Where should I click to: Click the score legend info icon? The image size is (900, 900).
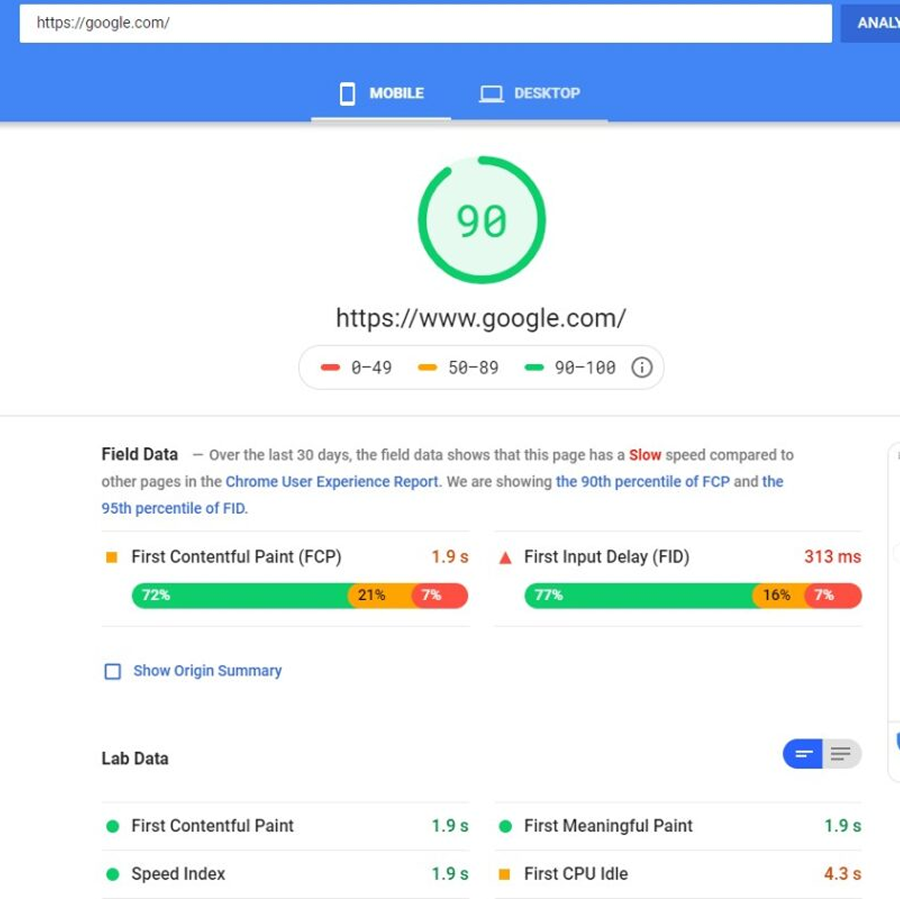click(x=642, y=368)
